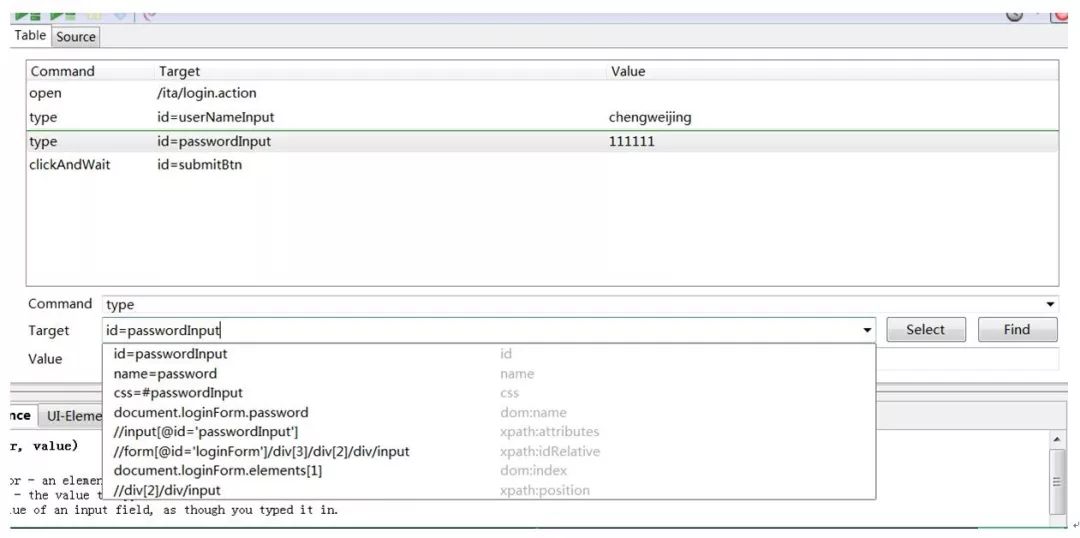Click the id=submitBtn target cell

200,165
